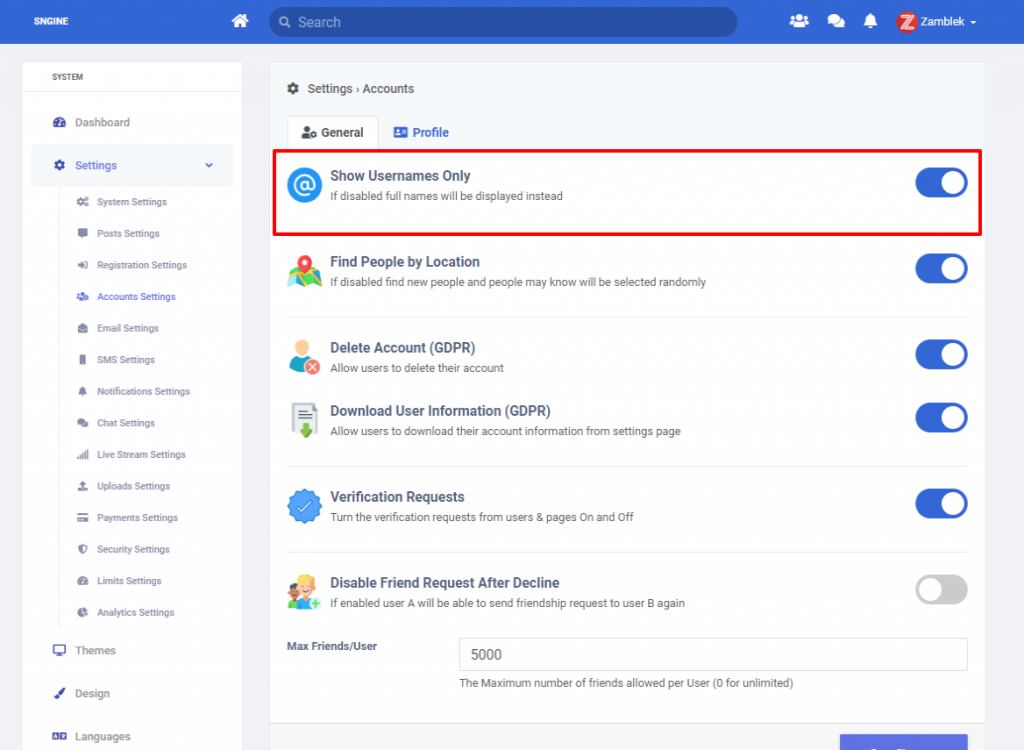Click the Themes monitor icon
The height and width of the screenshot is (750, 1024).
(x=59, y=650)
